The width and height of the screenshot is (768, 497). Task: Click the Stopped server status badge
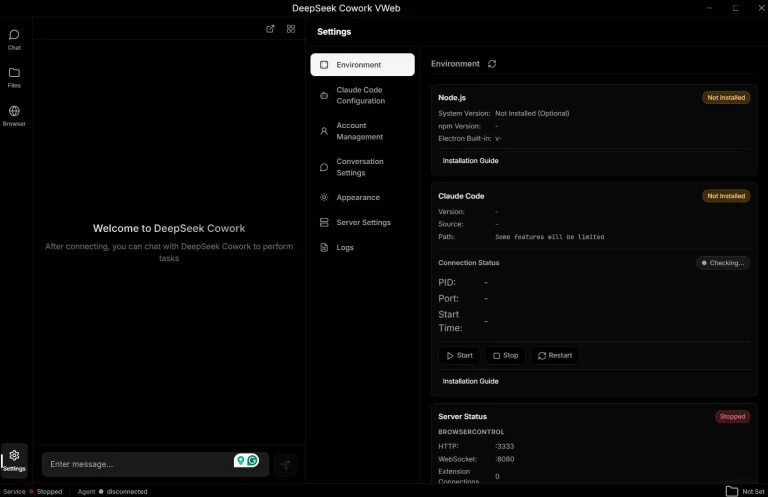[732, 417]
